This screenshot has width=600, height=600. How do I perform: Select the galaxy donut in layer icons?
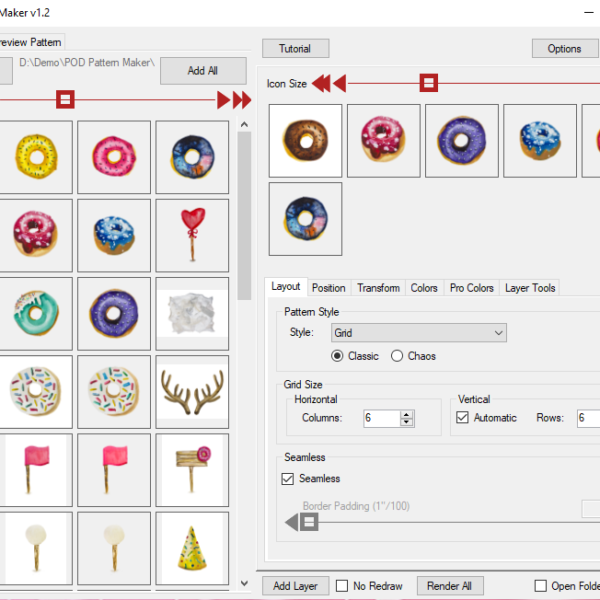[x=305, y=219]
